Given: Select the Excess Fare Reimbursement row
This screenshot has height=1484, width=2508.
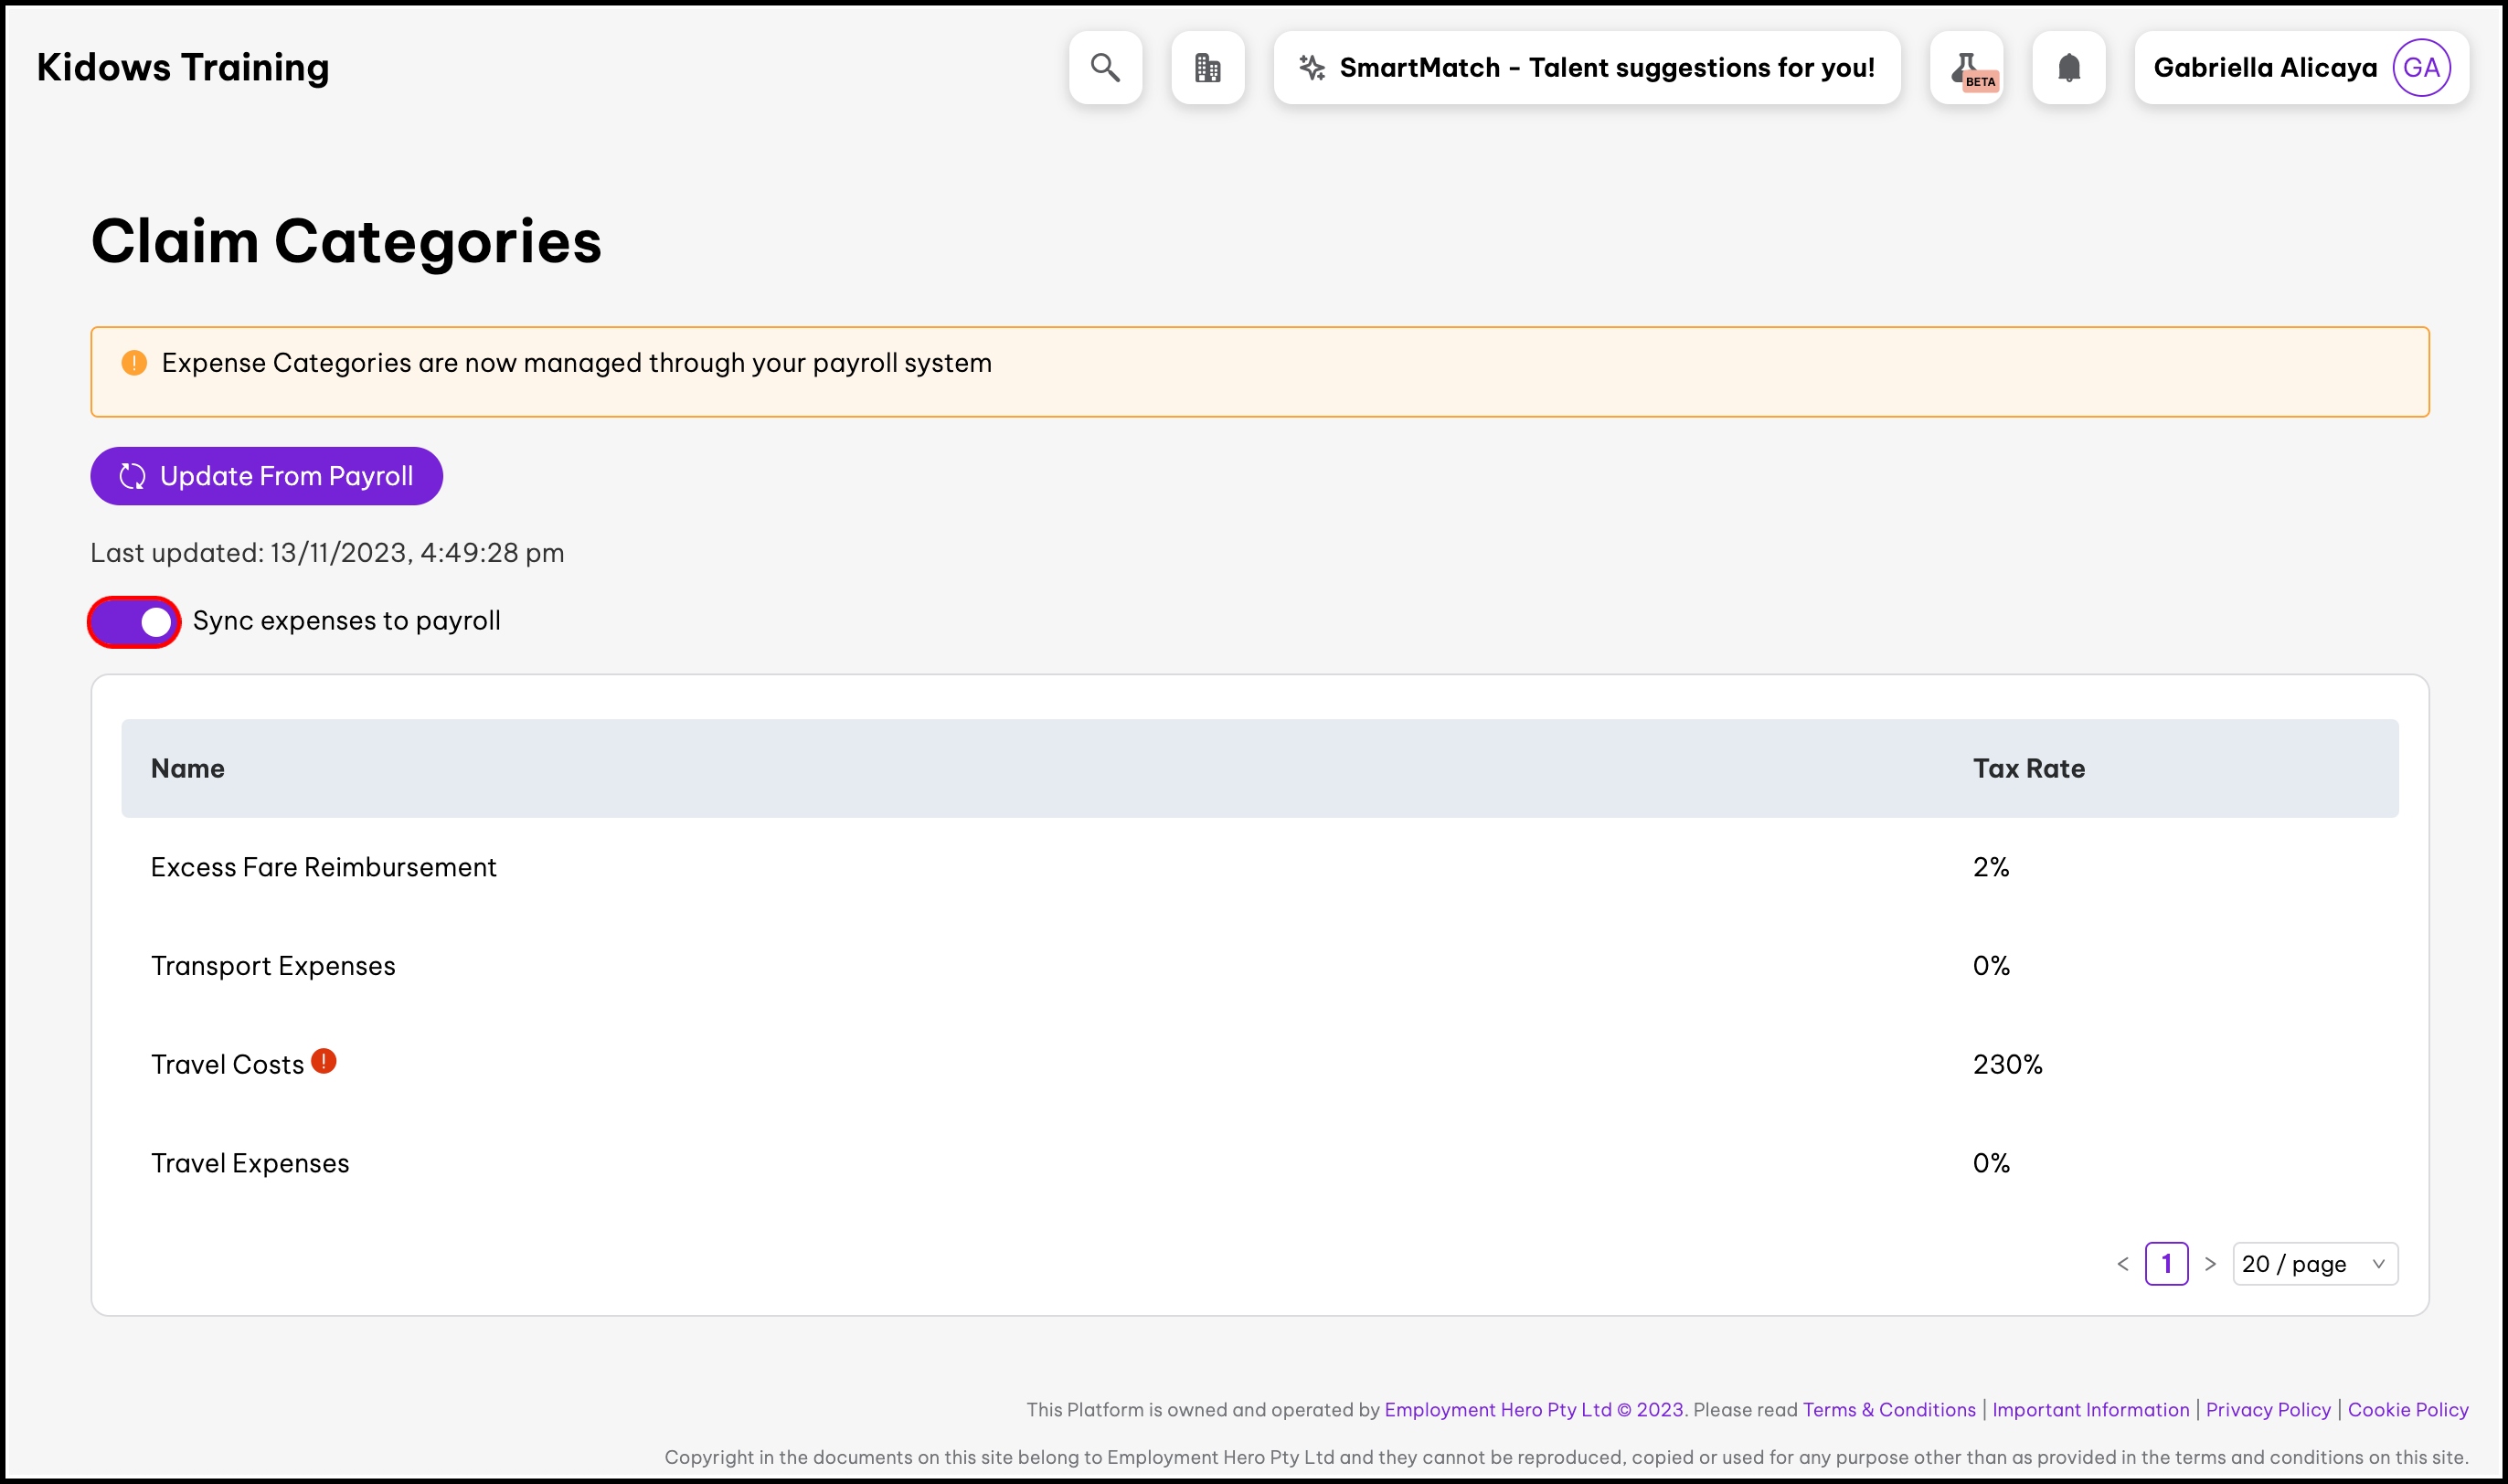Looking at the screenshot, I should (x=323, y=867).
